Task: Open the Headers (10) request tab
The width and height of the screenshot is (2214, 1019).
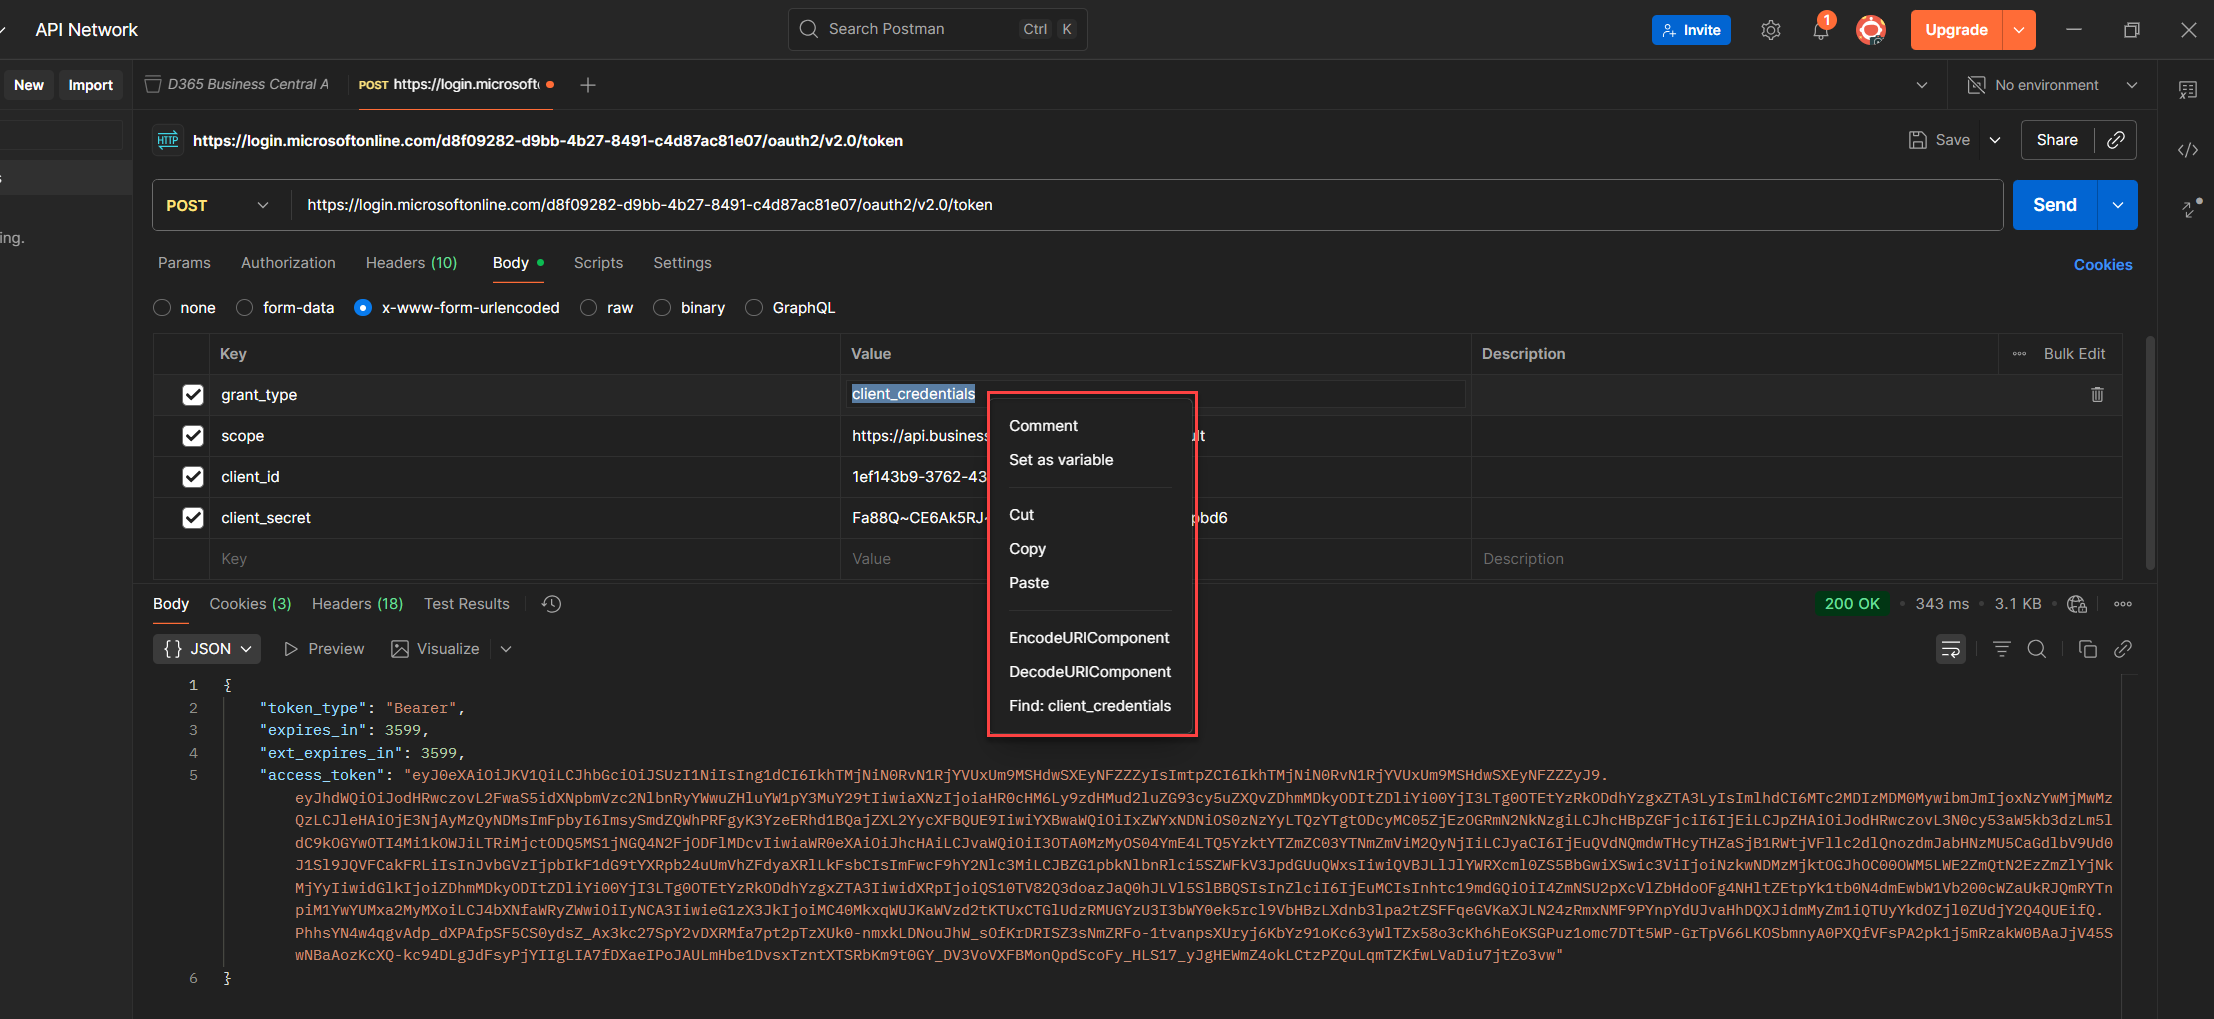Action: [x=411, y=263]
